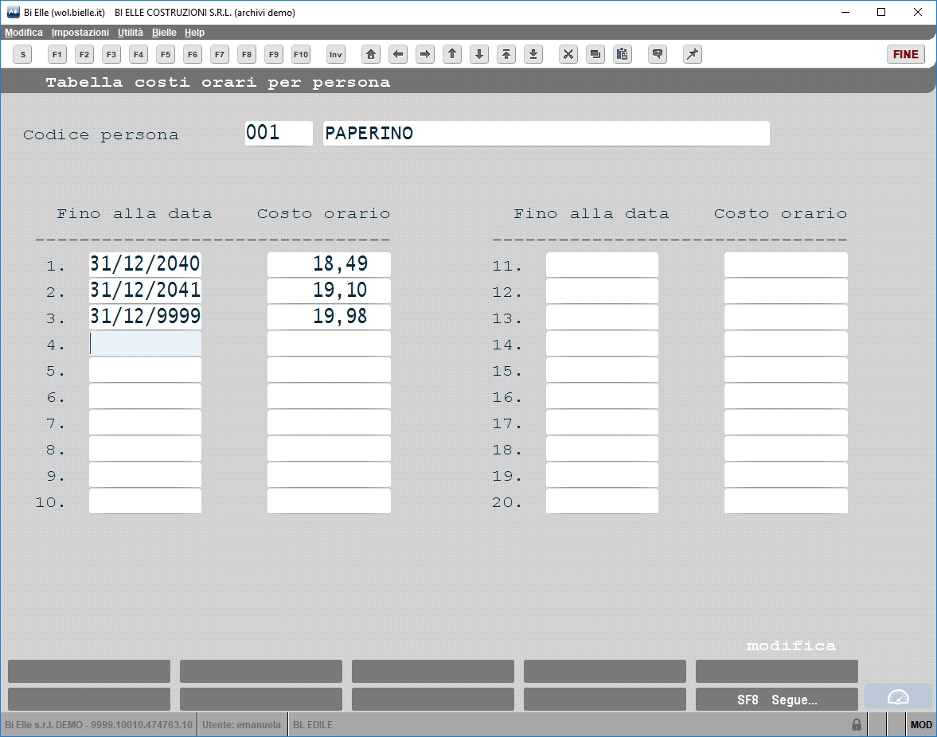Click the home arrow toolbar icon
Image resolution: width=937 pixels, height=737 pixels.
pos(371,54)
